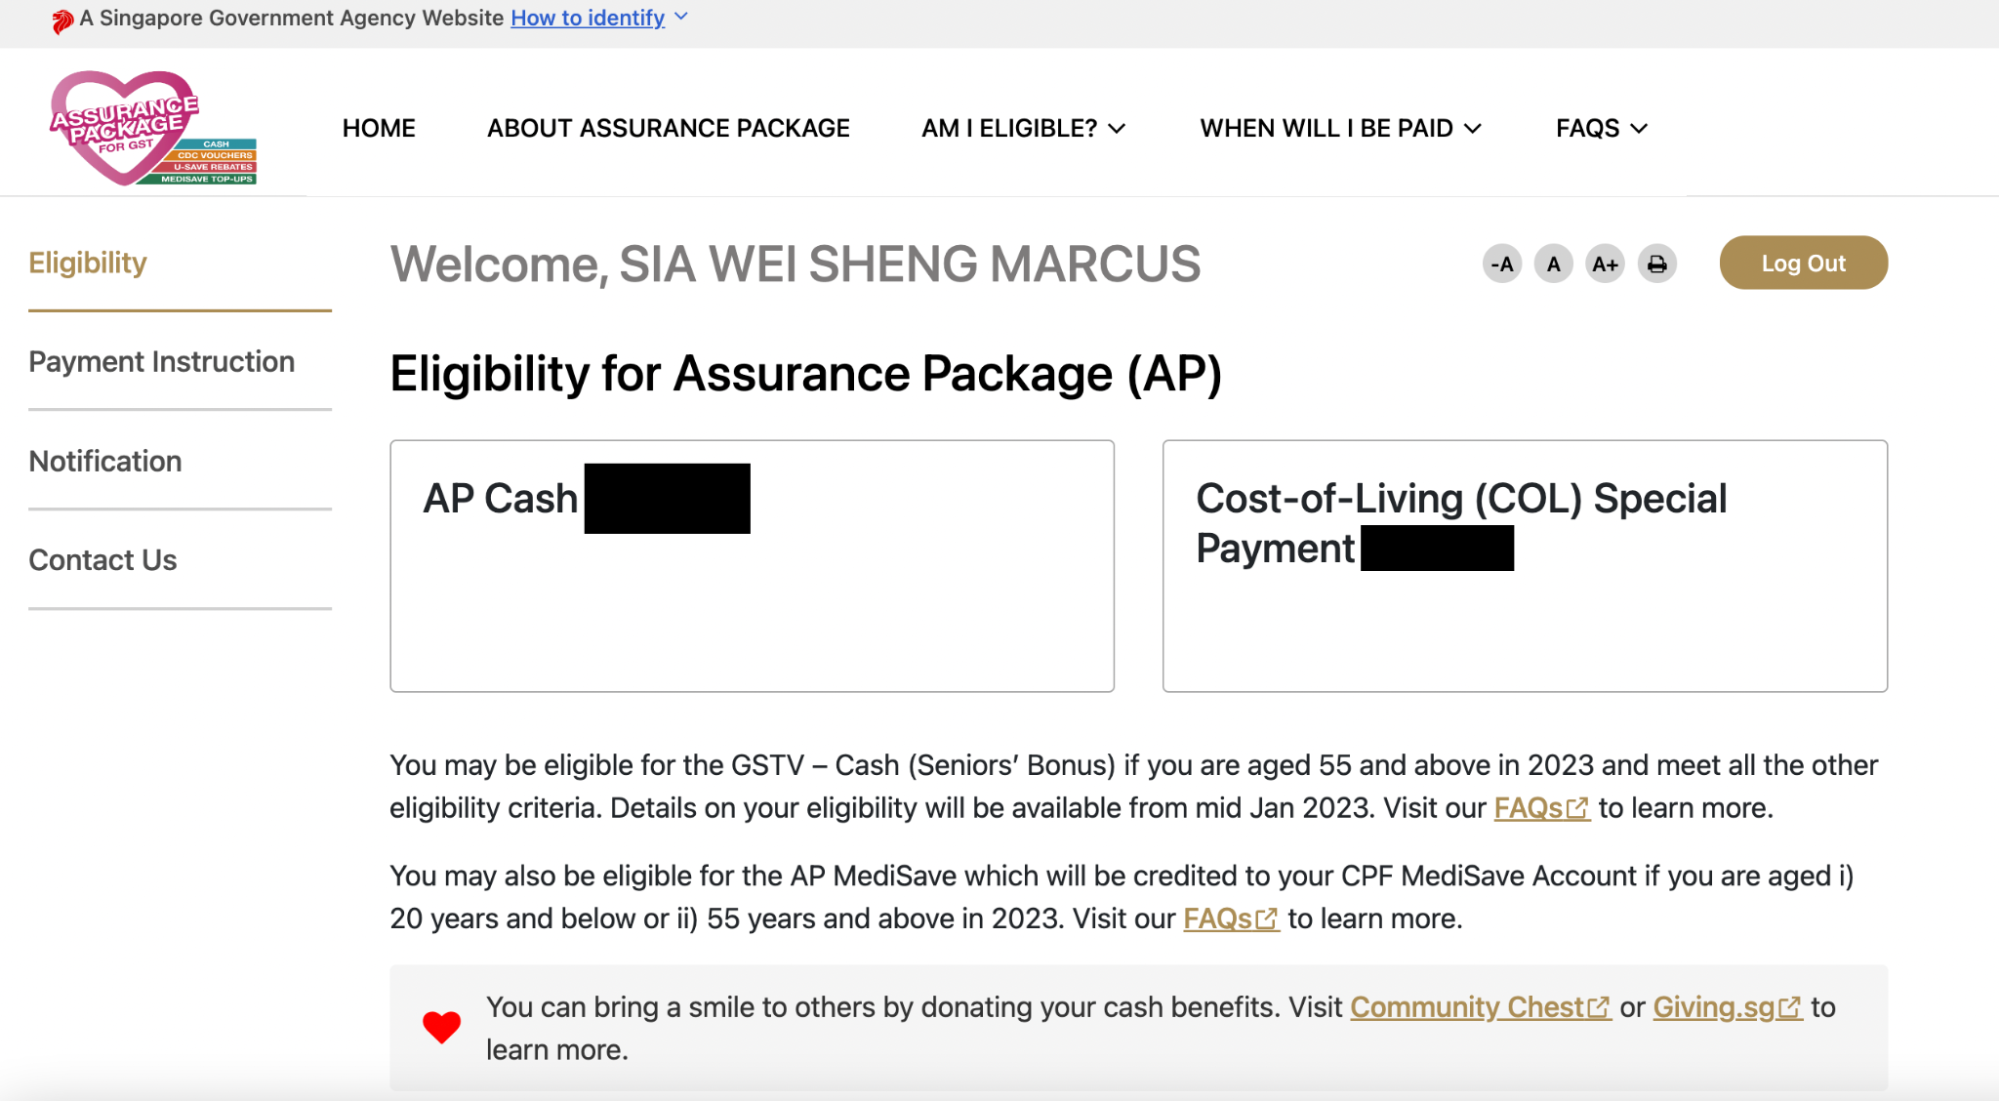The image size is (1999, 1102).
Task: Visit the Giving.sg link
Action: pos(1726,1007)
